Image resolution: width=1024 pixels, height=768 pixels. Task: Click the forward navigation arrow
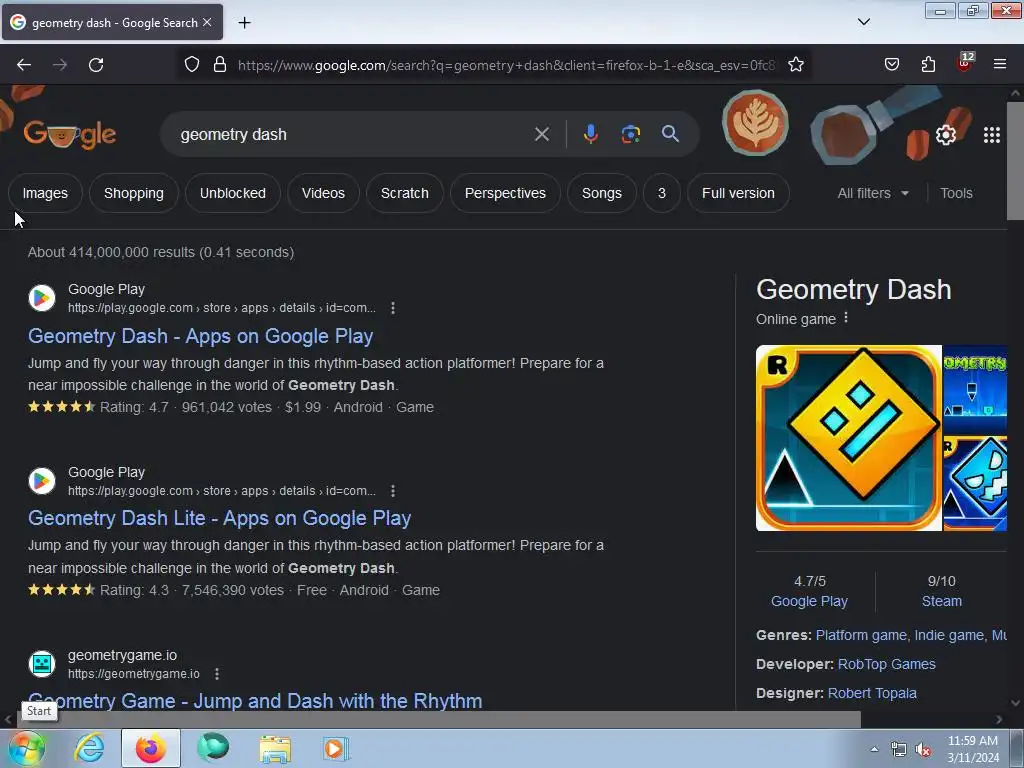pyautogui.click(x=60, y=65)
